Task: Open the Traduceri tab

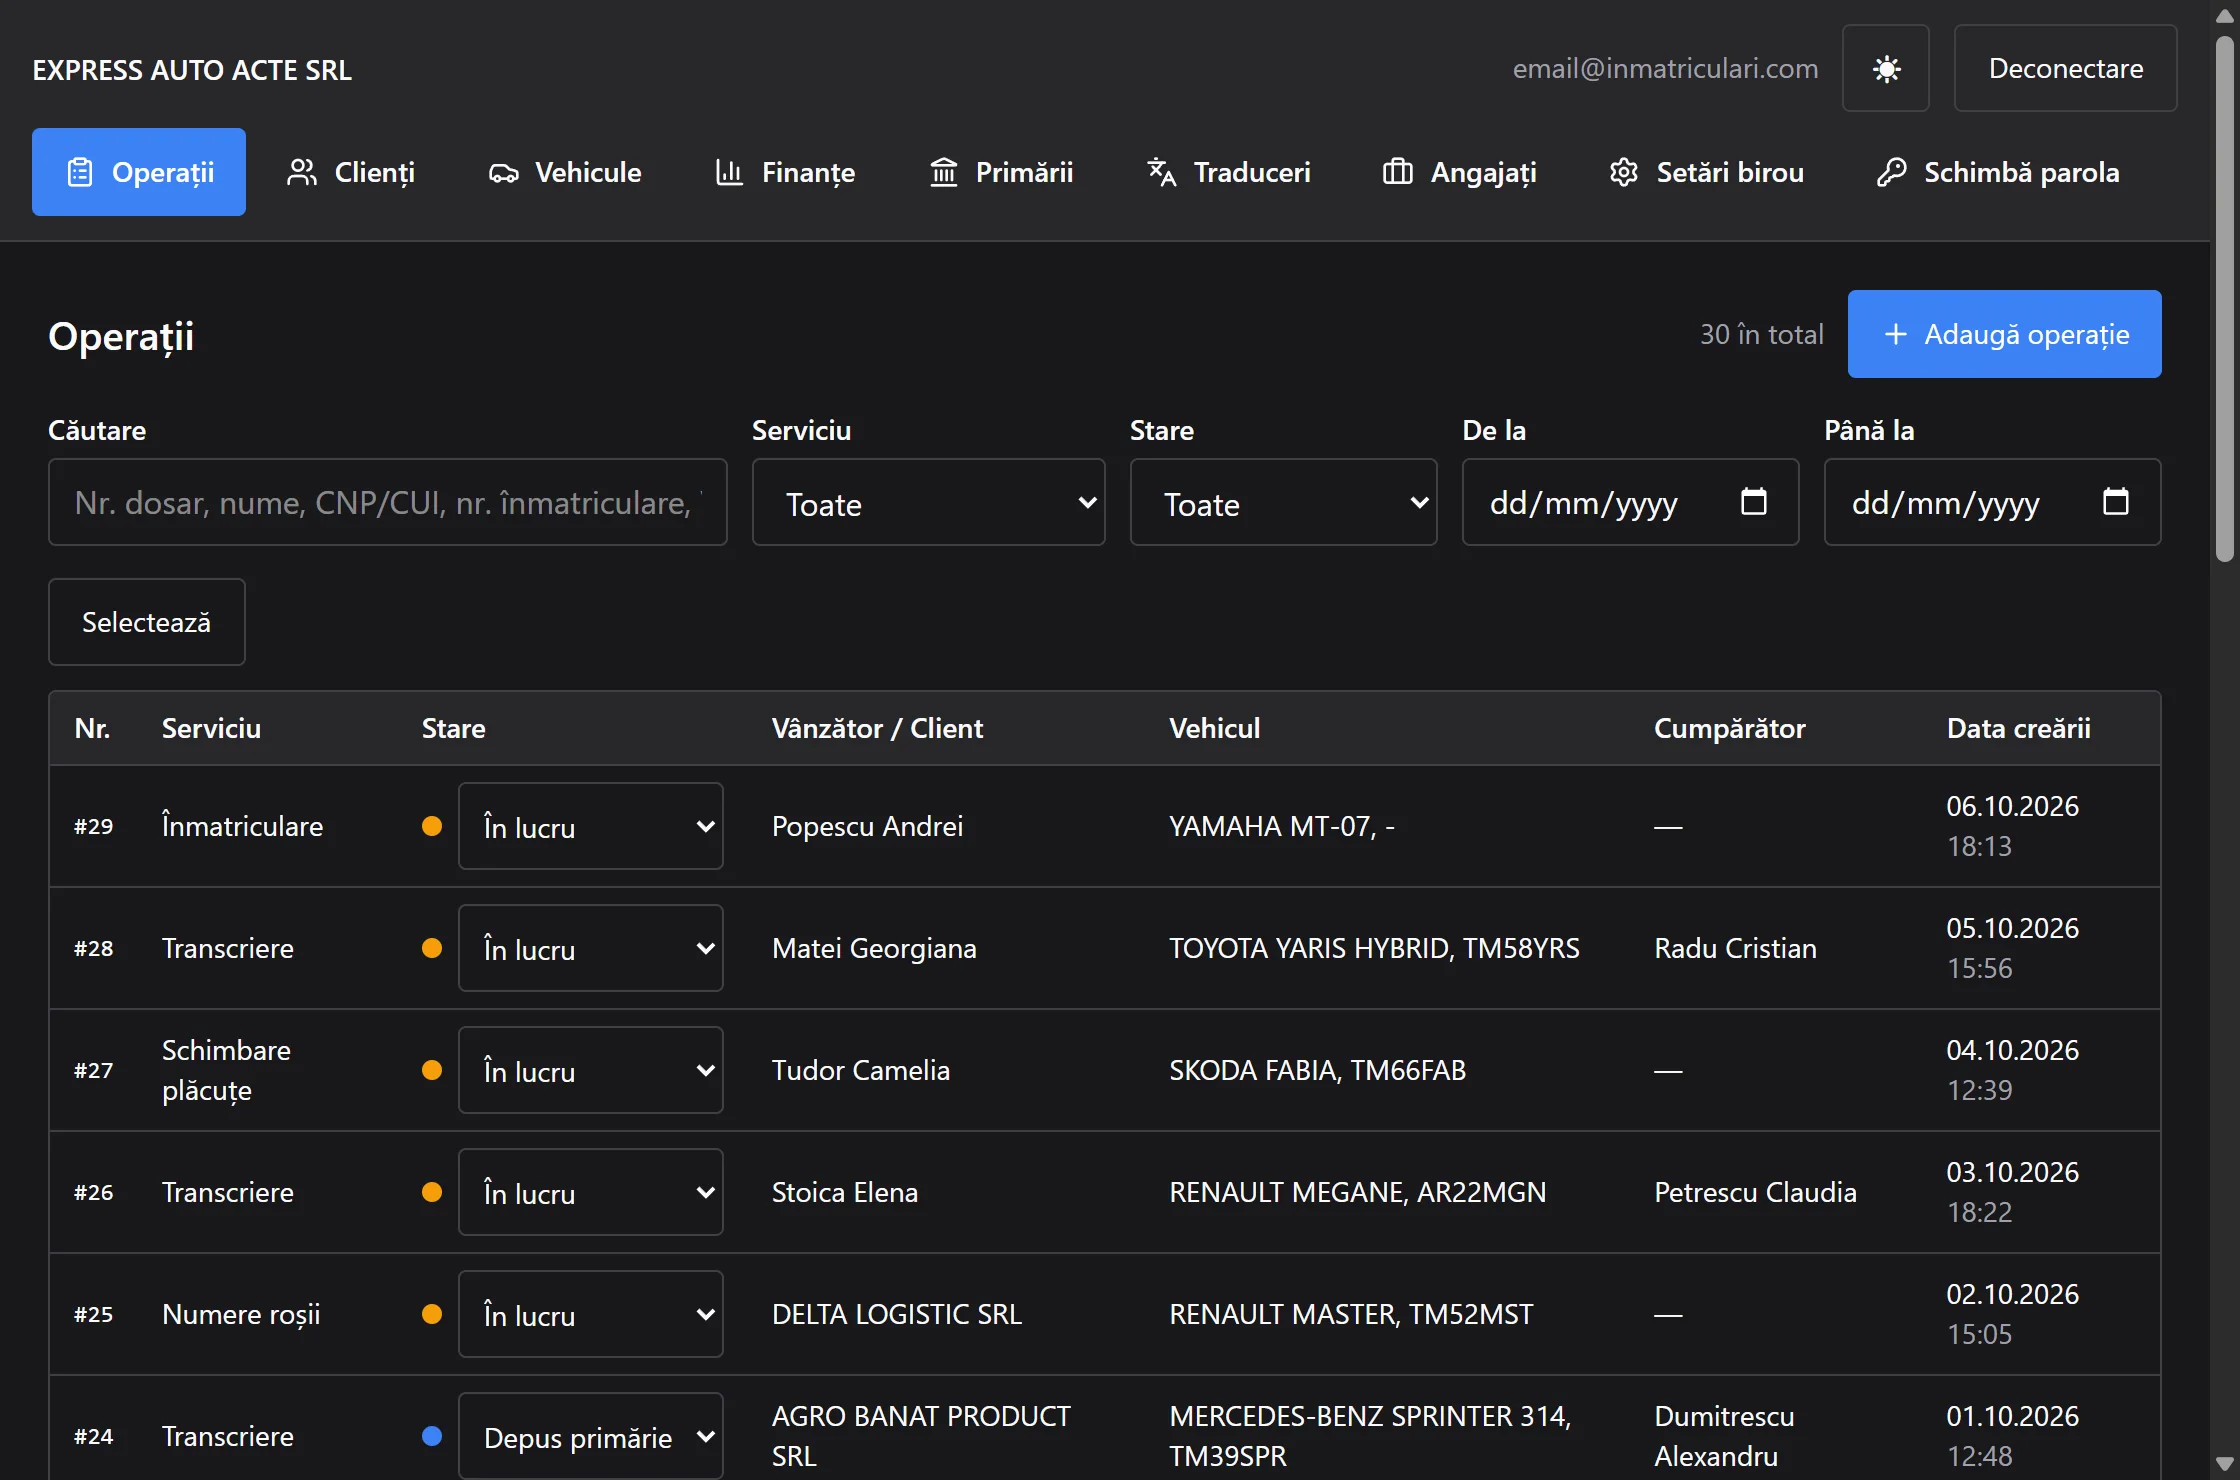Action: (1228, 172)
